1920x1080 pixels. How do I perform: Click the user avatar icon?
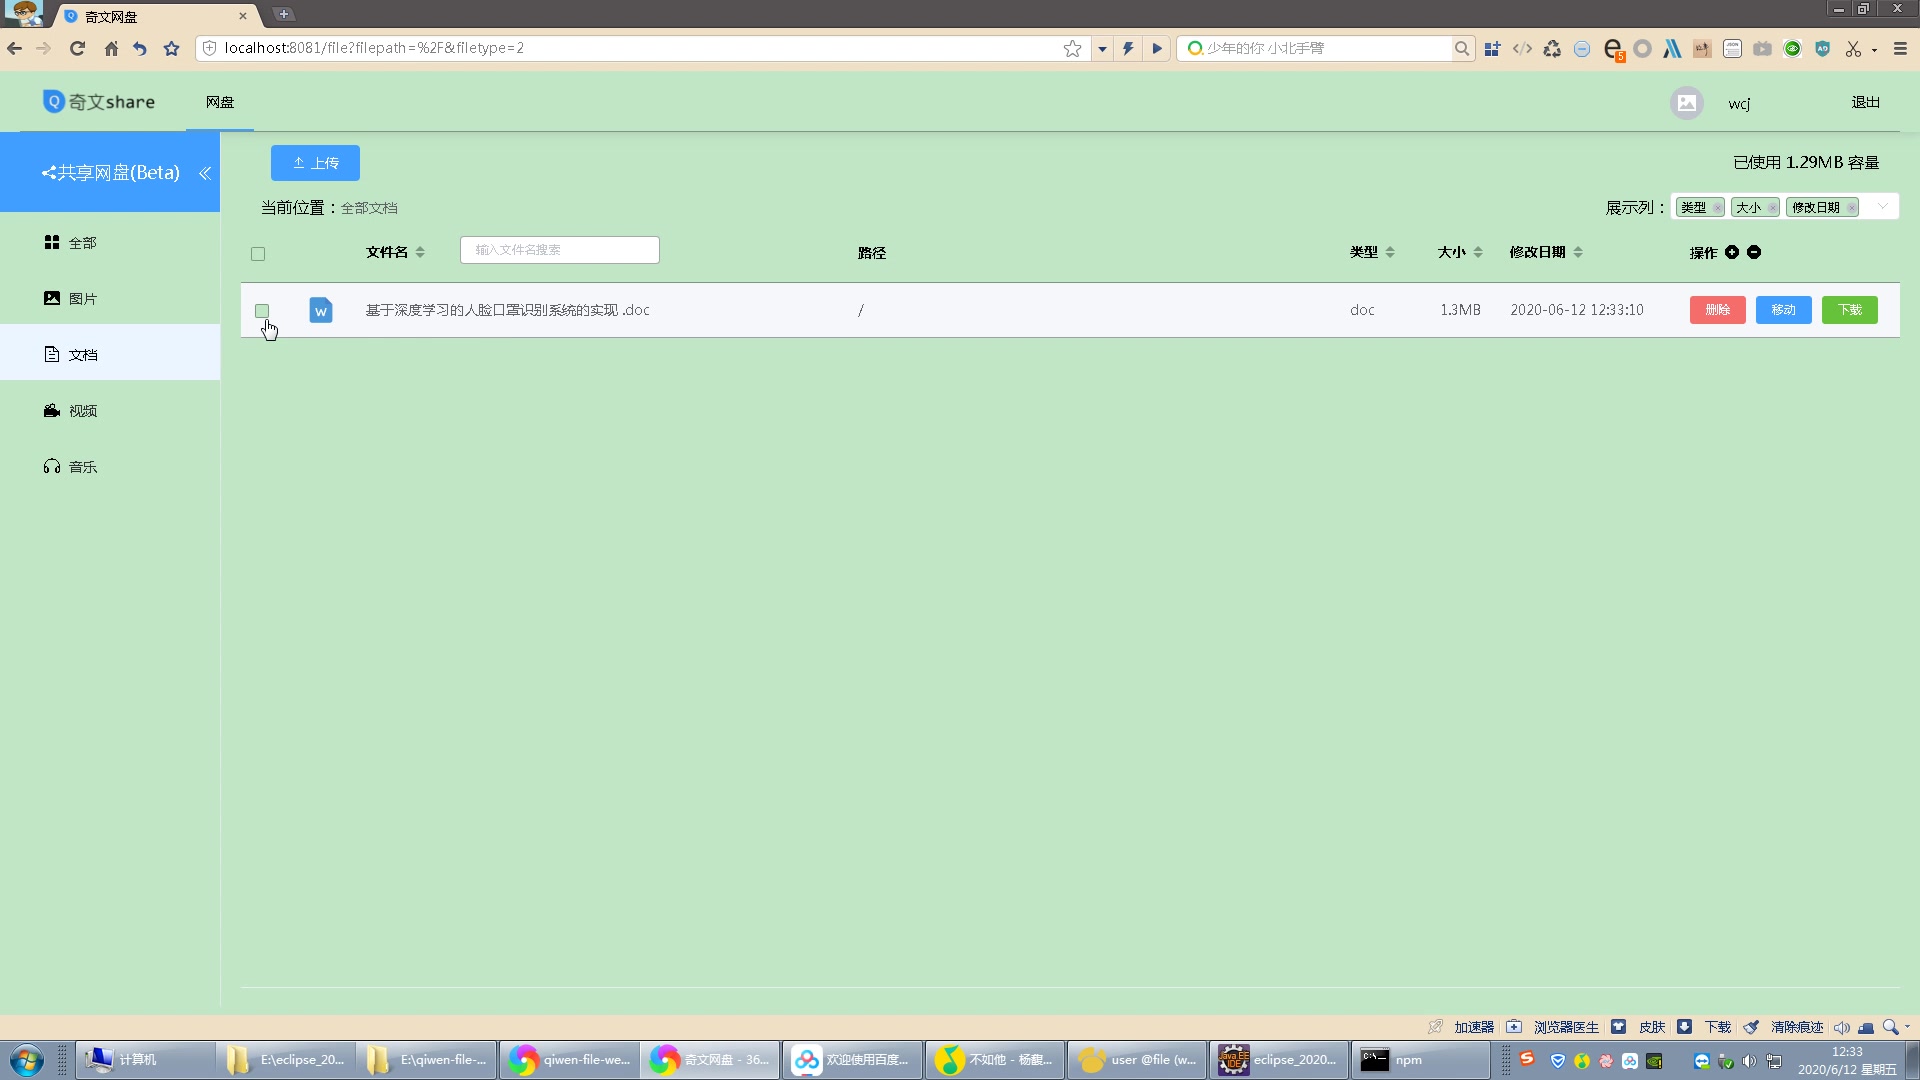click(1687, 103)
